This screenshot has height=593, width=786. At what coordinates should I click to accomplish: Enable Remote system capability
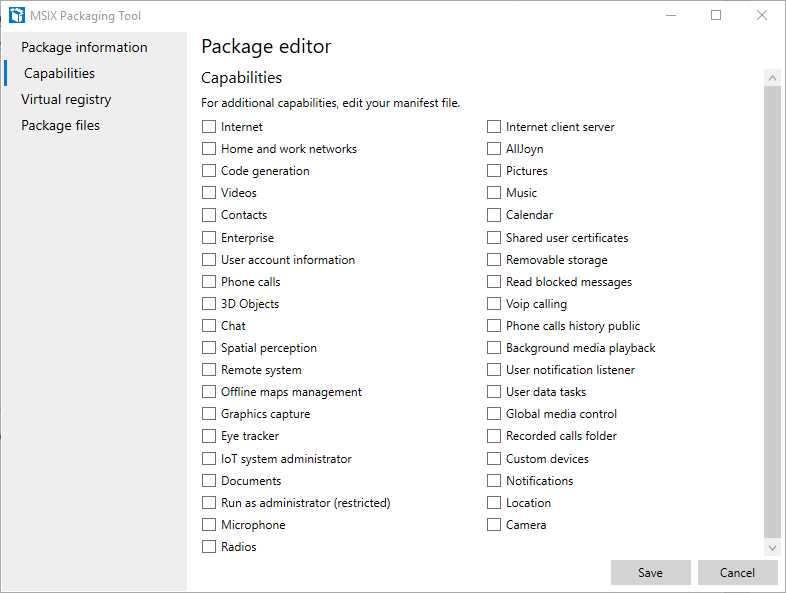coord(209,369)
